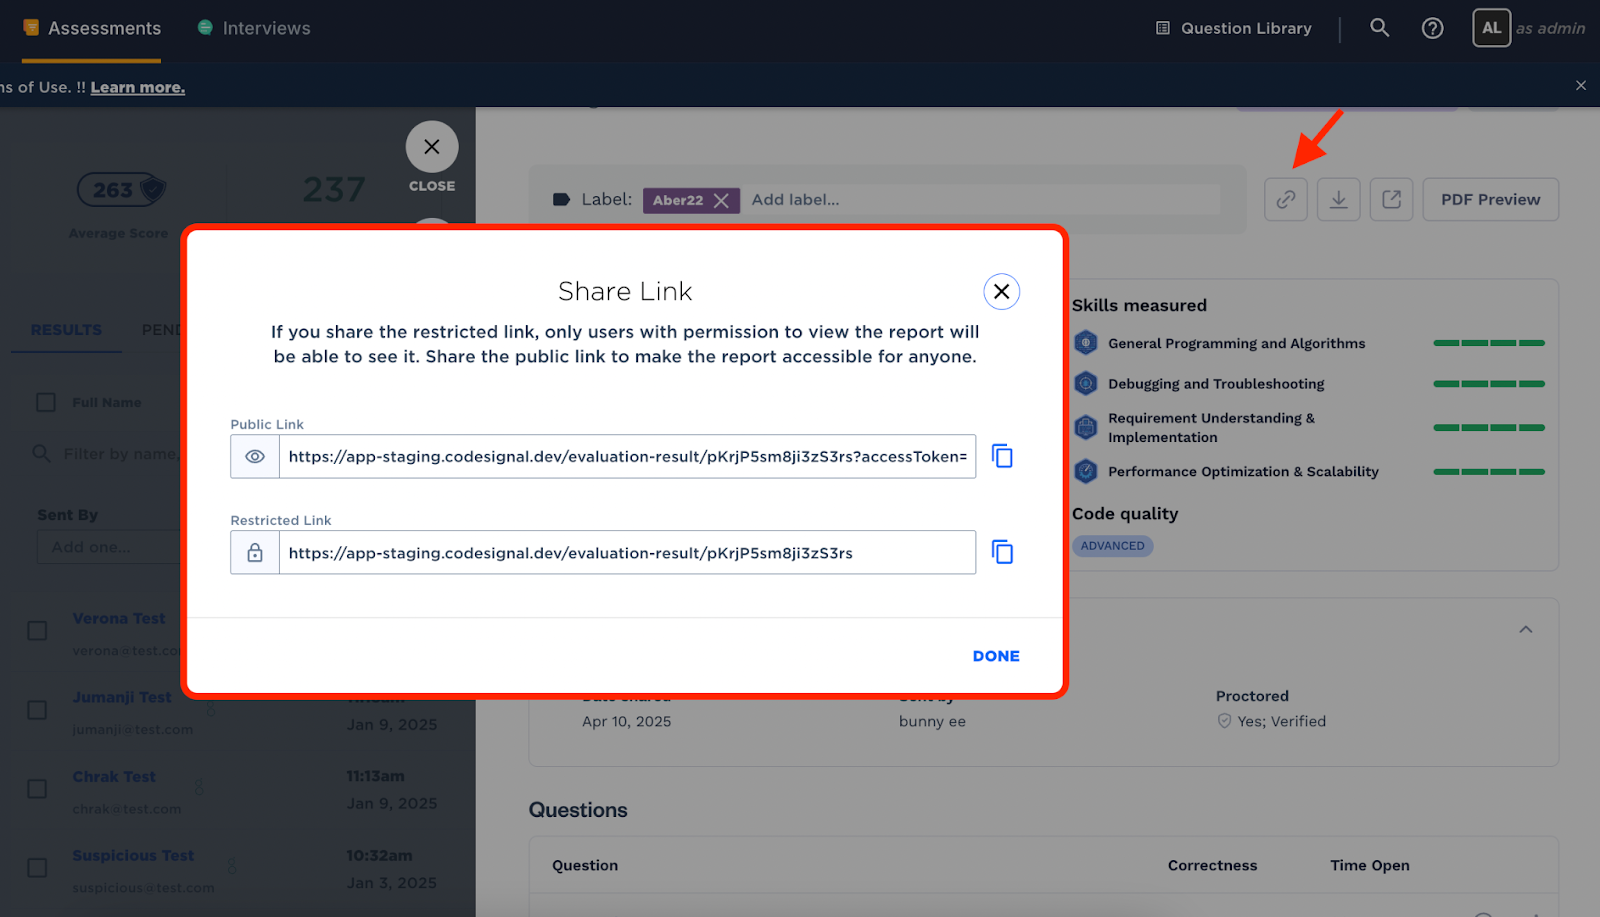
Task: Open report in new window icon
Action: click(x=1391, y=199)
